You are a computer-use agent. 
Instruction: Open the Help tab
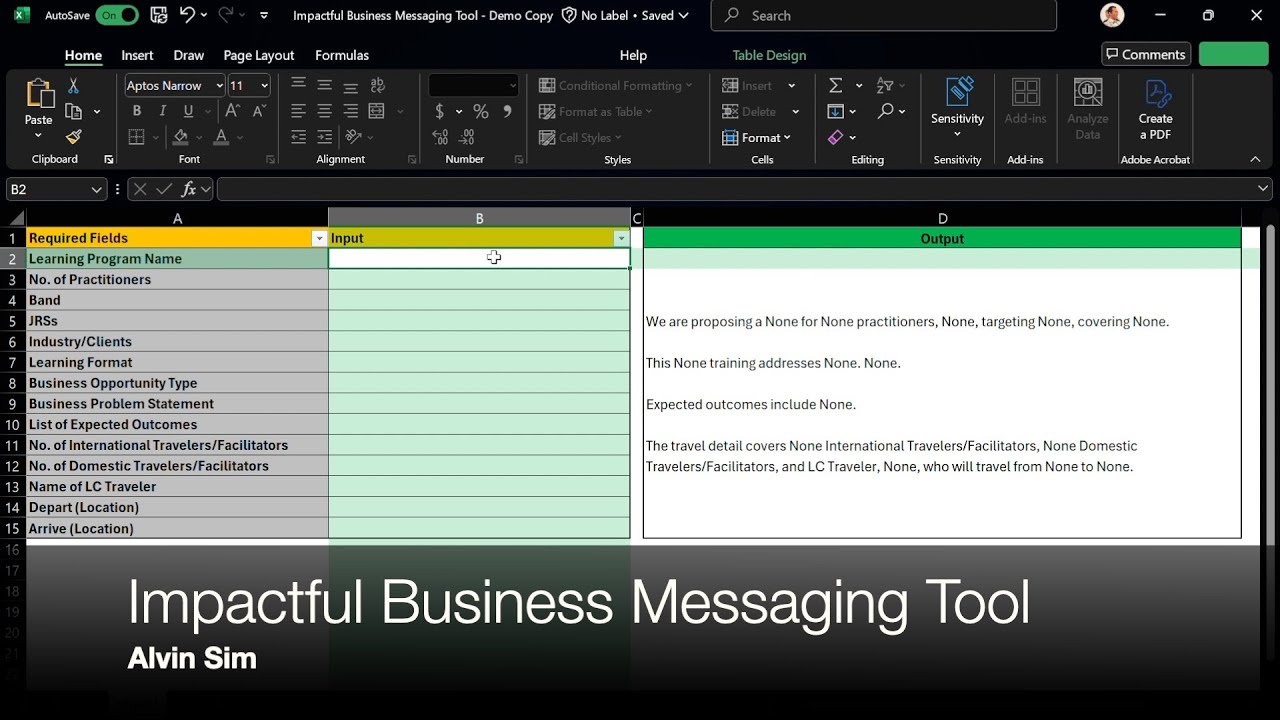point(633,55)
